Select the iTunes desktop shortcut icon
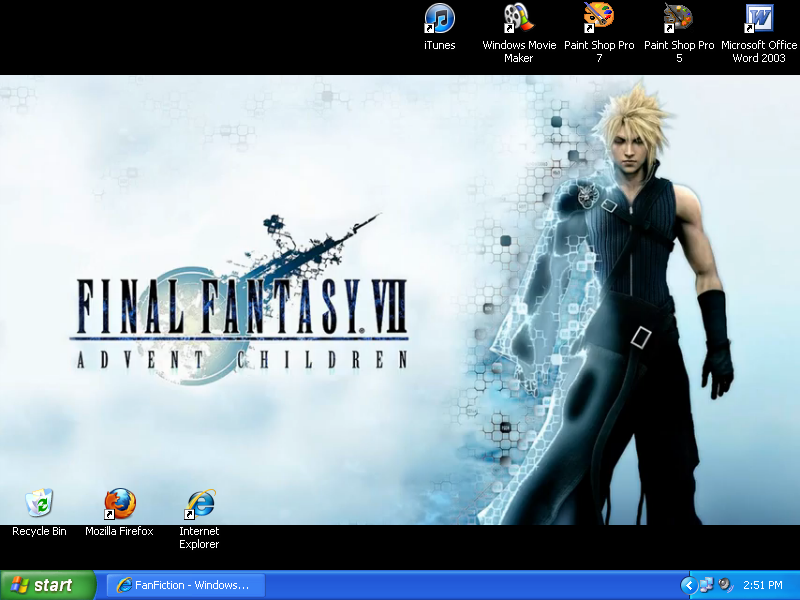This screenshot has width=800, height=600. (439, 18)
